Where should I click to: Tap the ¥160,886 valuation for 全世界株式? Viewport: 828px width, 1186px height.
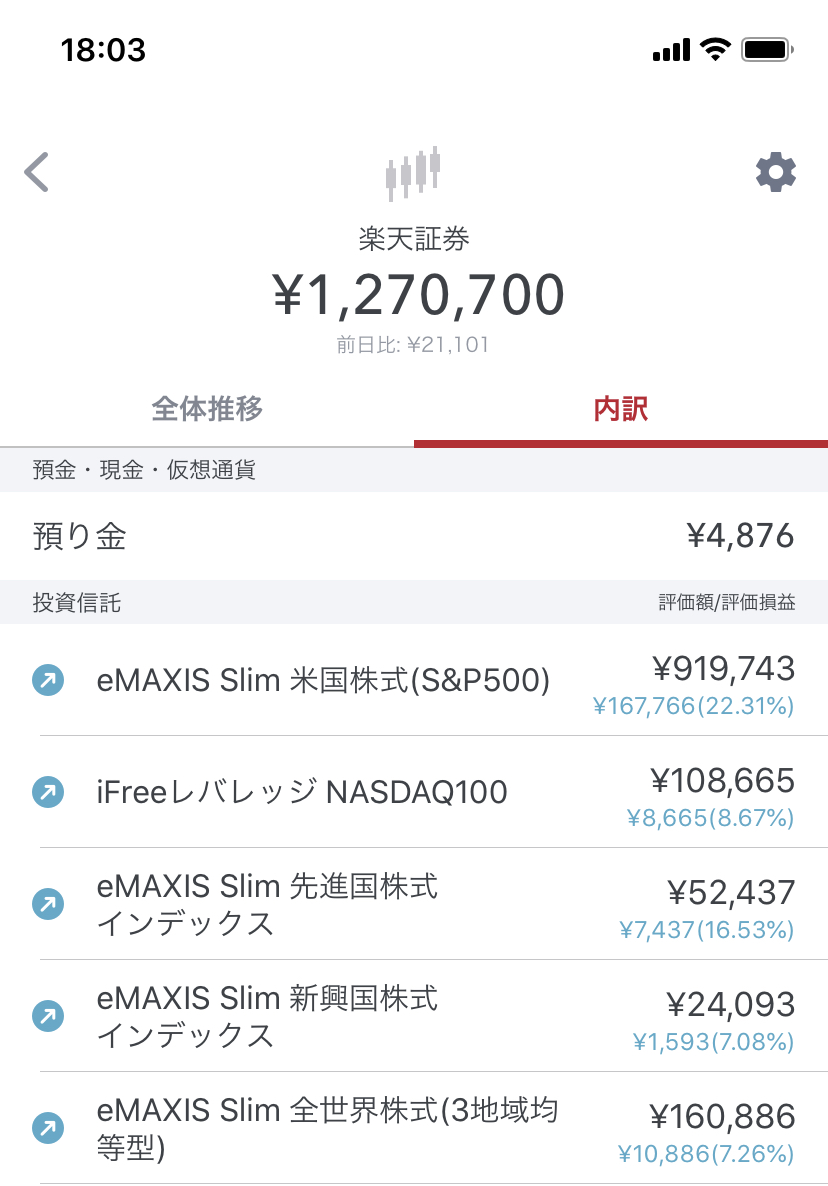tap(723, 1116)
